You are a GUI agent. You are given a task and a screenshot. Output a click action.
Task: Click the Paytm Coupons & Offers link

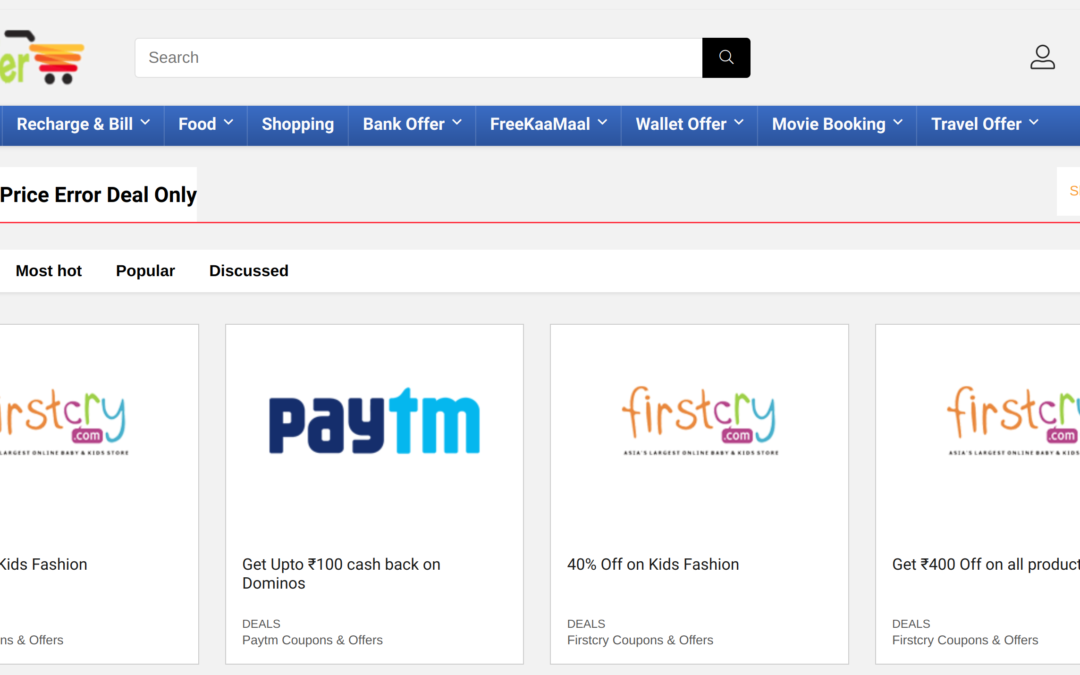tap(312, 640)
